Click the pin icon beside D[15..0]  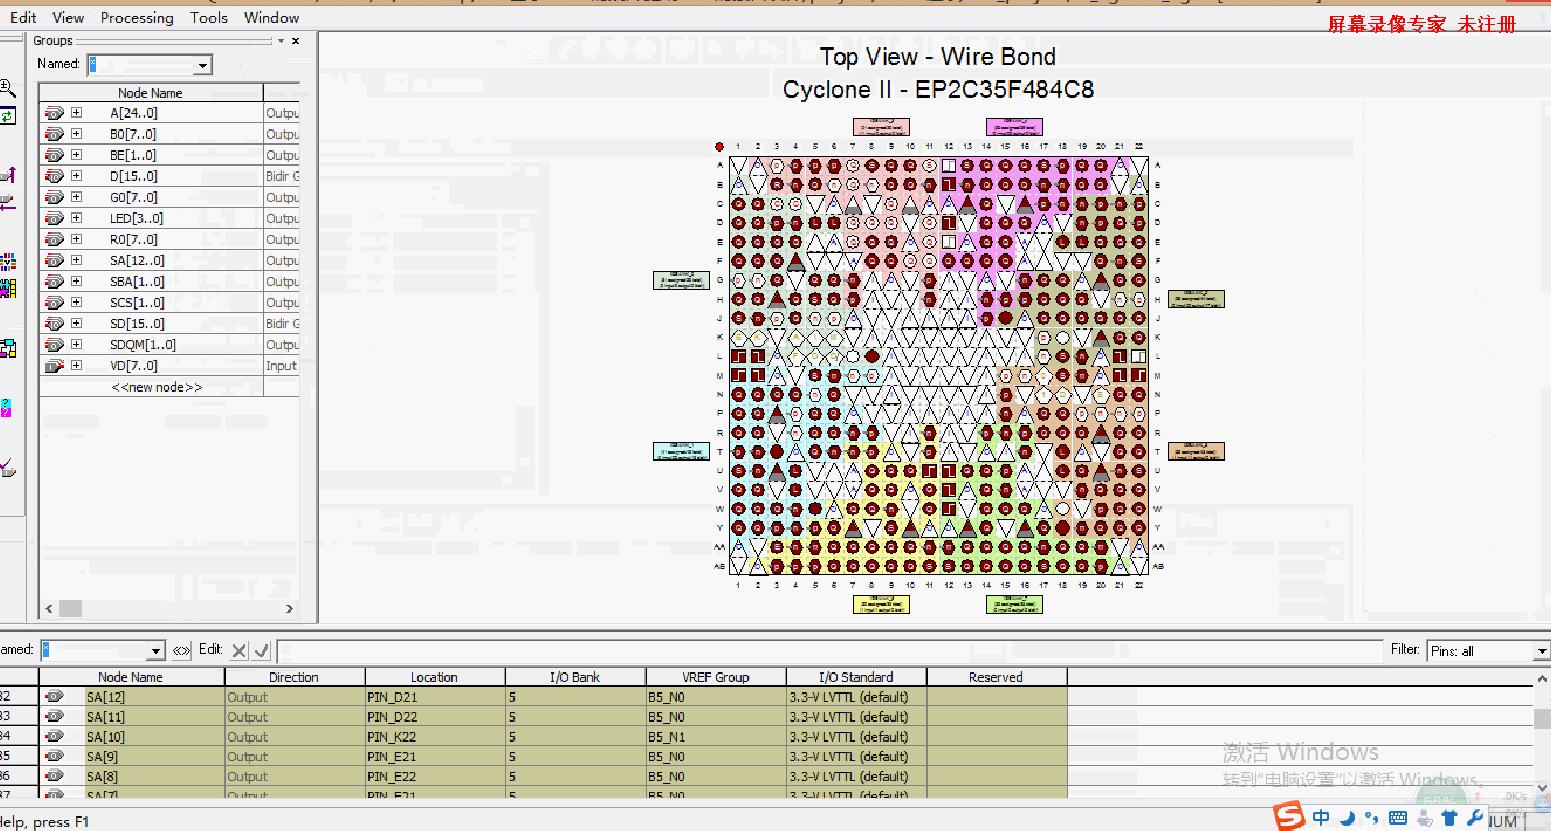tap(54, 176)
